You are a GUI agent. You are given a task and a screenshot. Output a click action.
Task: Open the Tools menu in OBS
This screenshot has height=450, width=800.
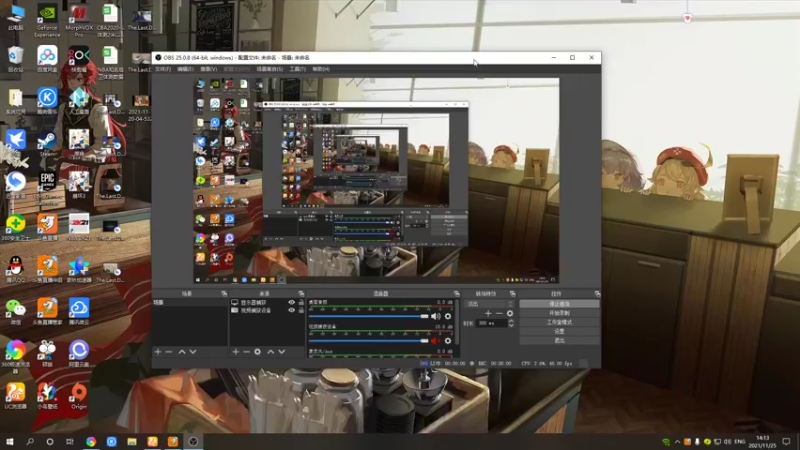[297, 69]
